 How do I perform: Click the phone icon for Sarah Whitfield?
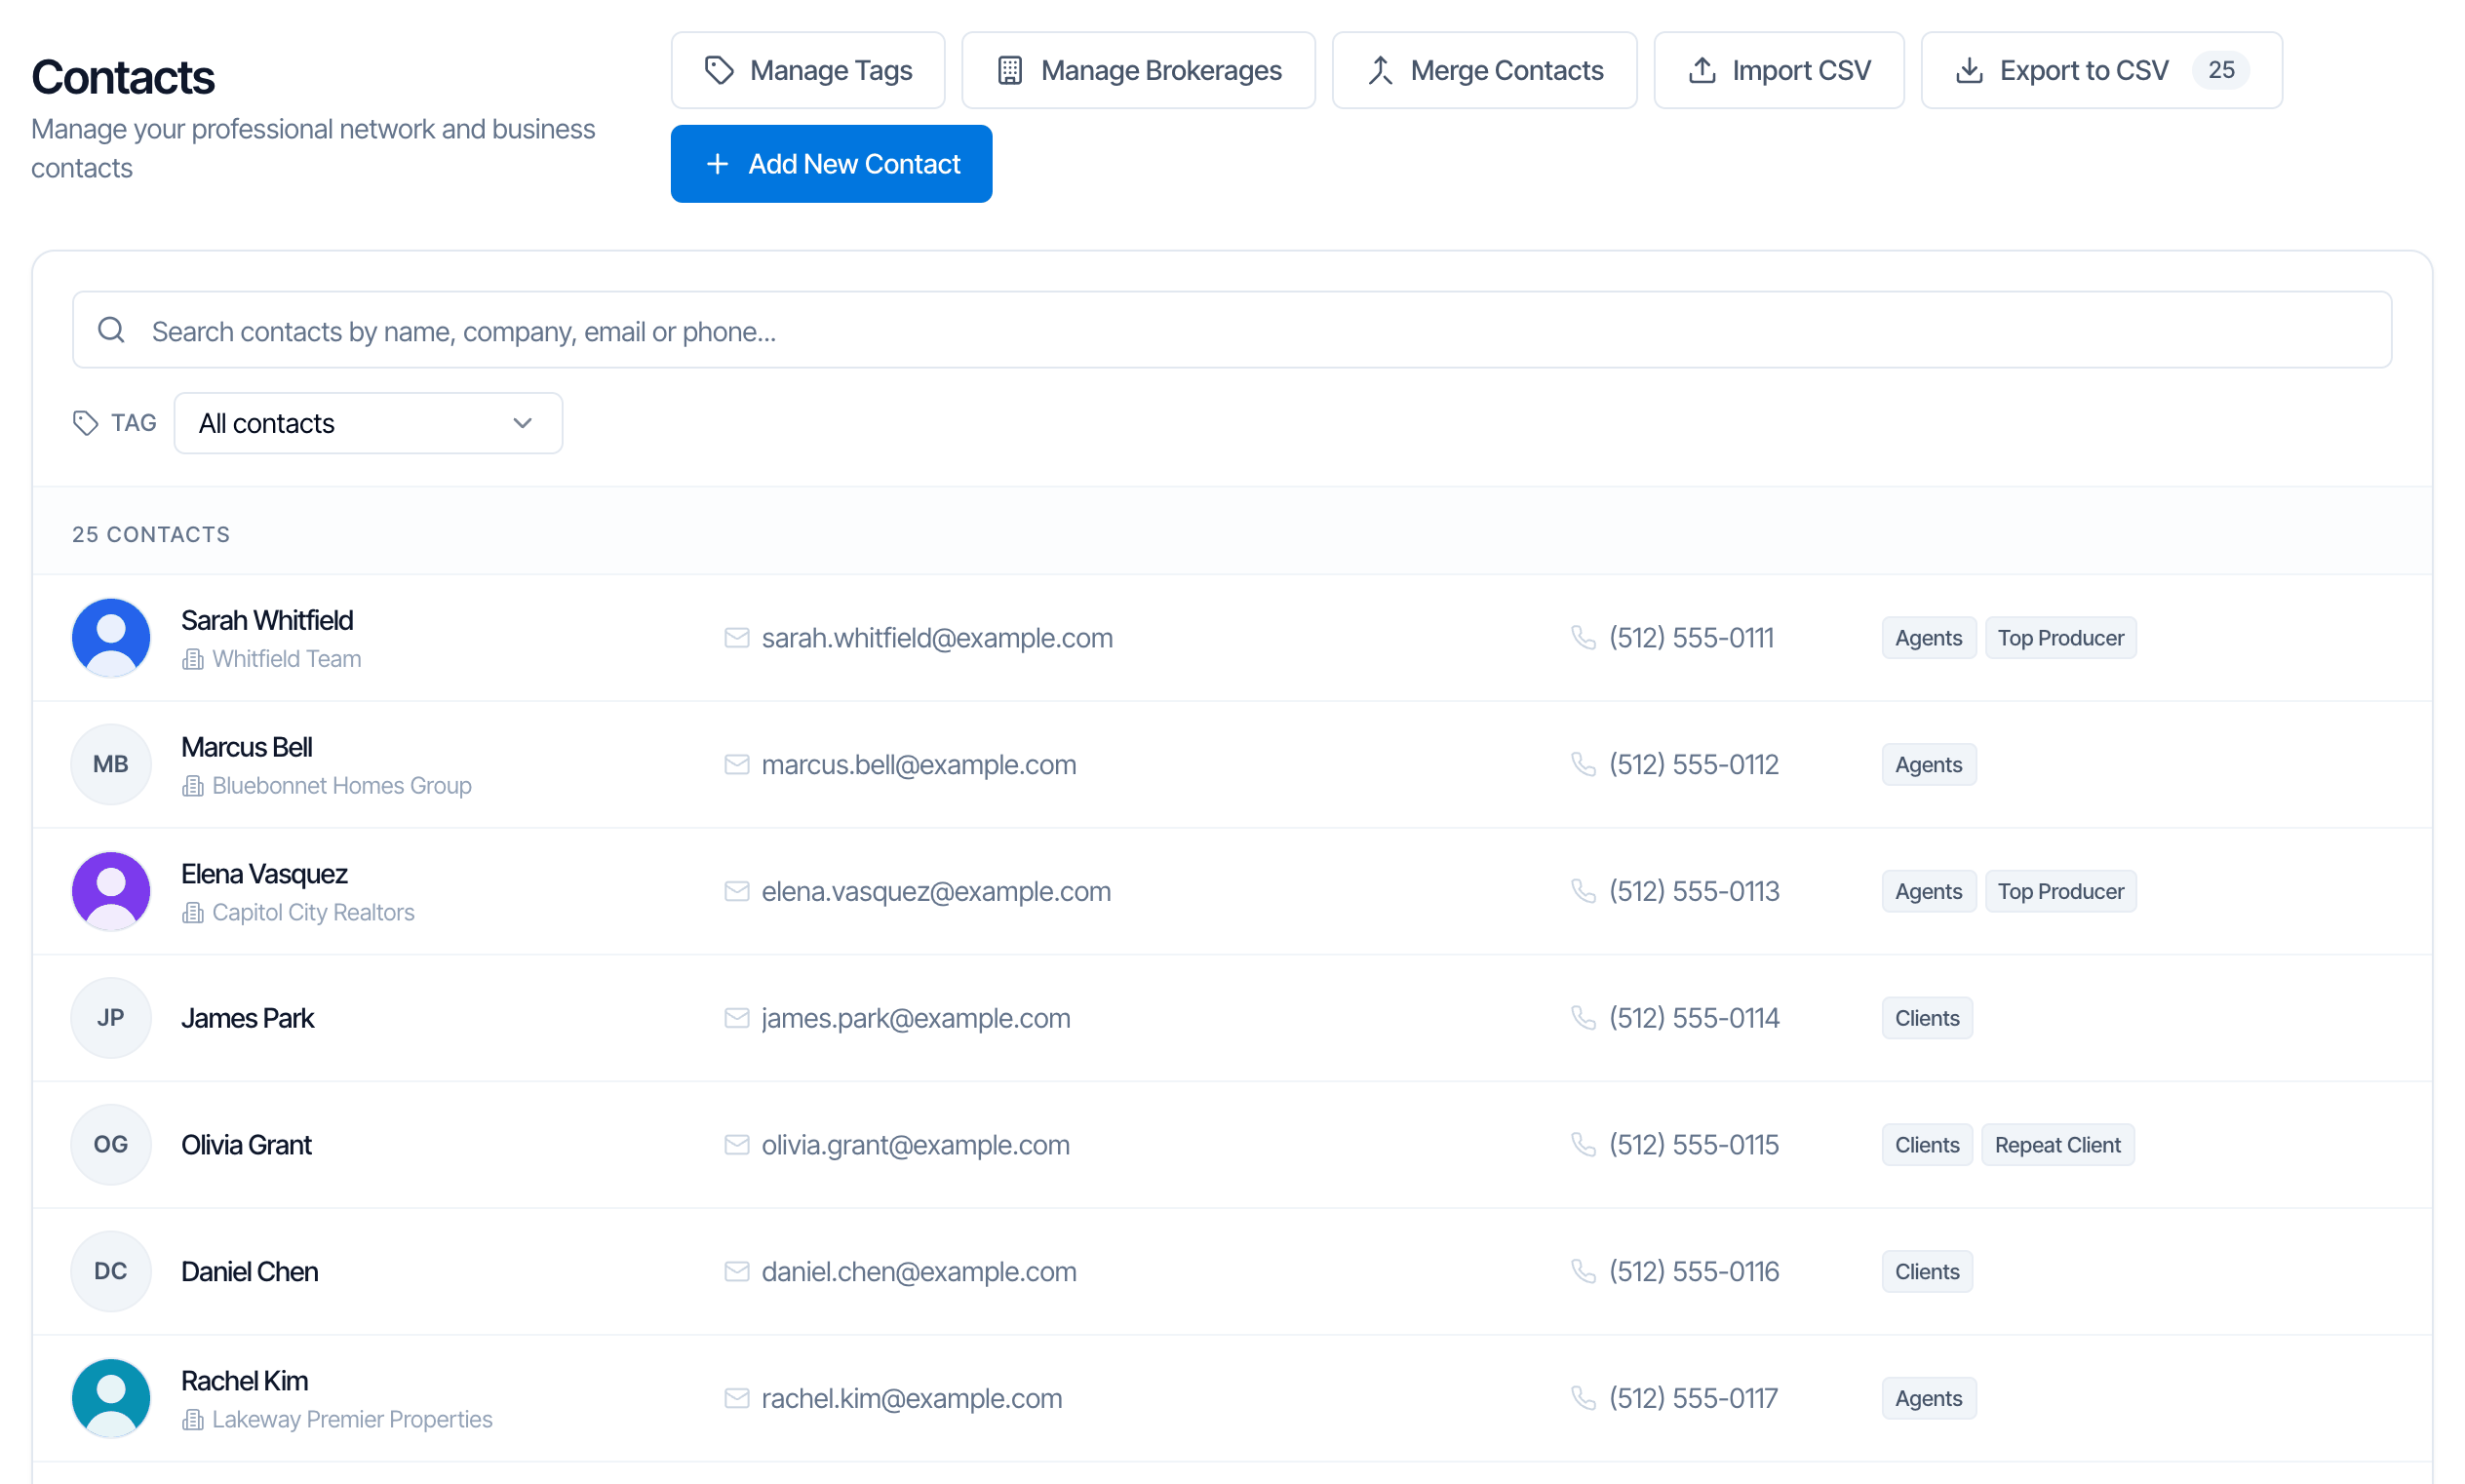(x=1583, y=638)
